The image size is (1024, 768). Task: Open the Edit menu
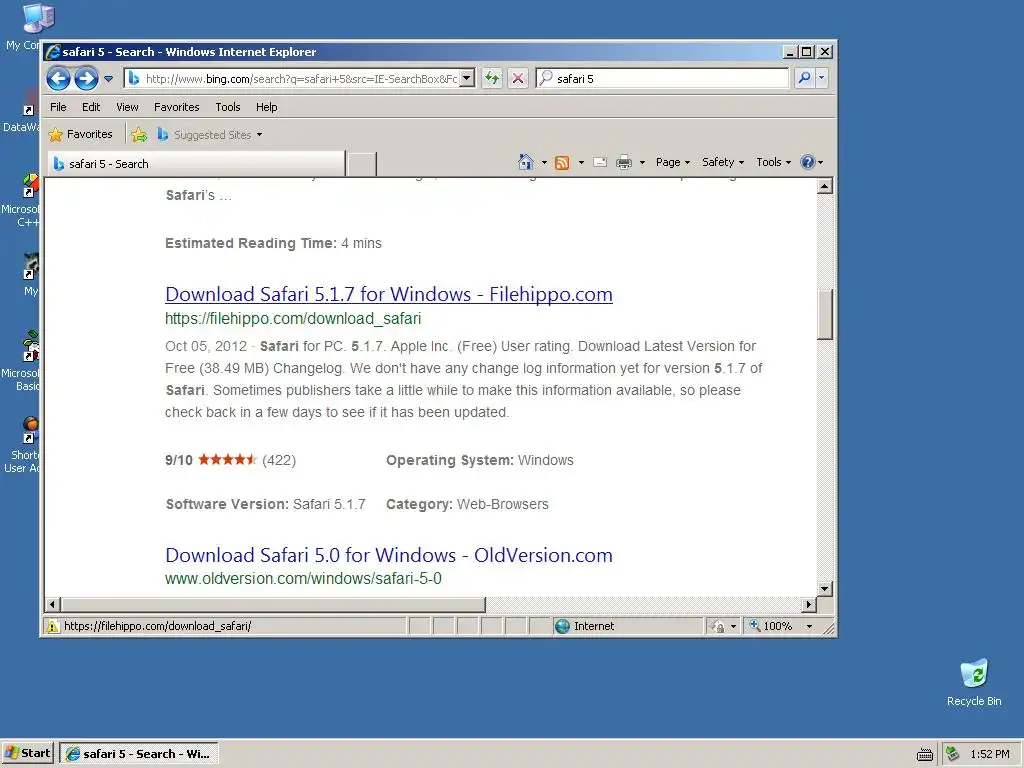point(91,107)
